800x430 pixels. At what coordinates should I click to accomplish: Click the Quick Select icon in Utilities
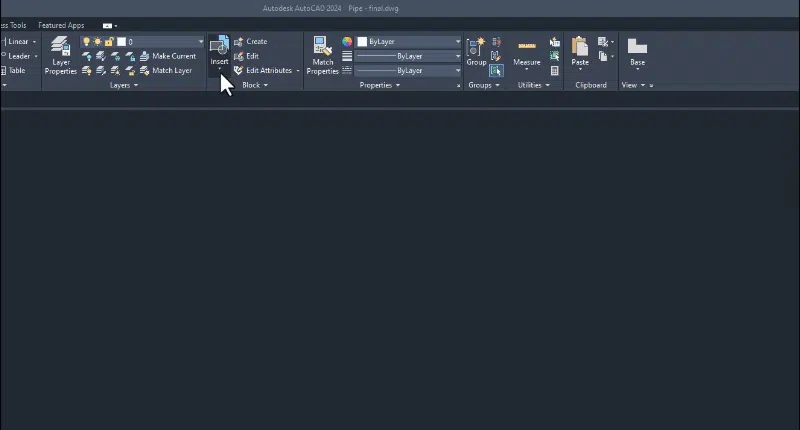click(x=555, y=42)
